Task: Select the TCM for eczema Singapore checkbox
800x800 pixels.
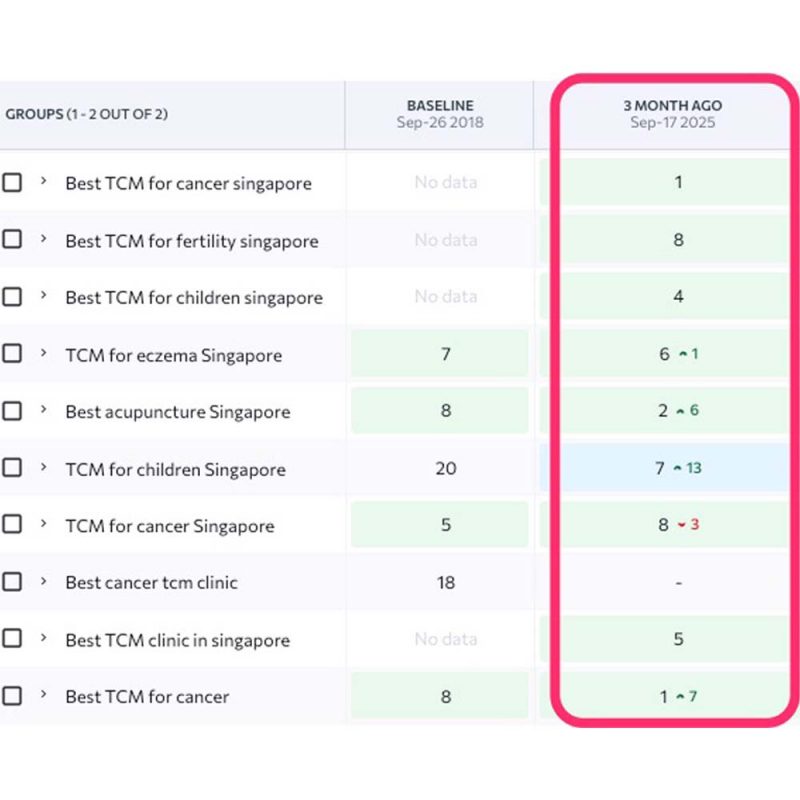Action: pyautogui.click(x=12, y=354)
